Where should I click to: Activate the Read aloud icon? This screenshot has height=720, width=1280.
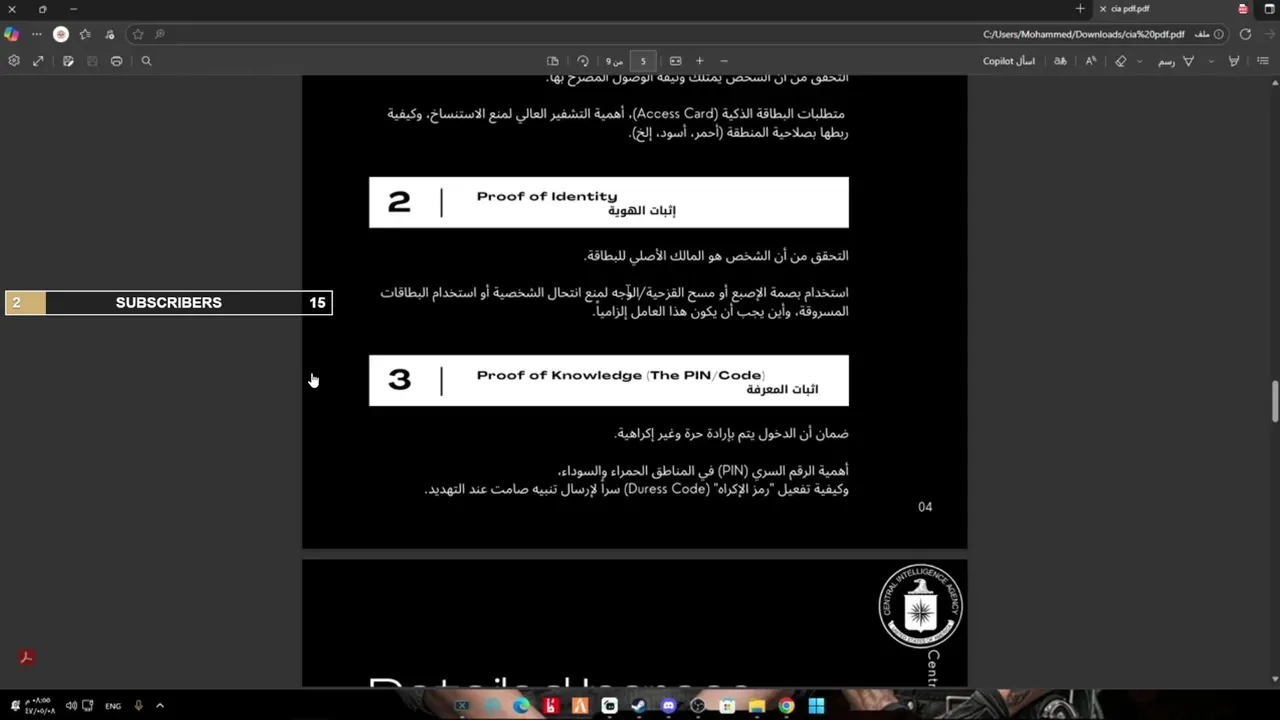(x=1091, y=61)
